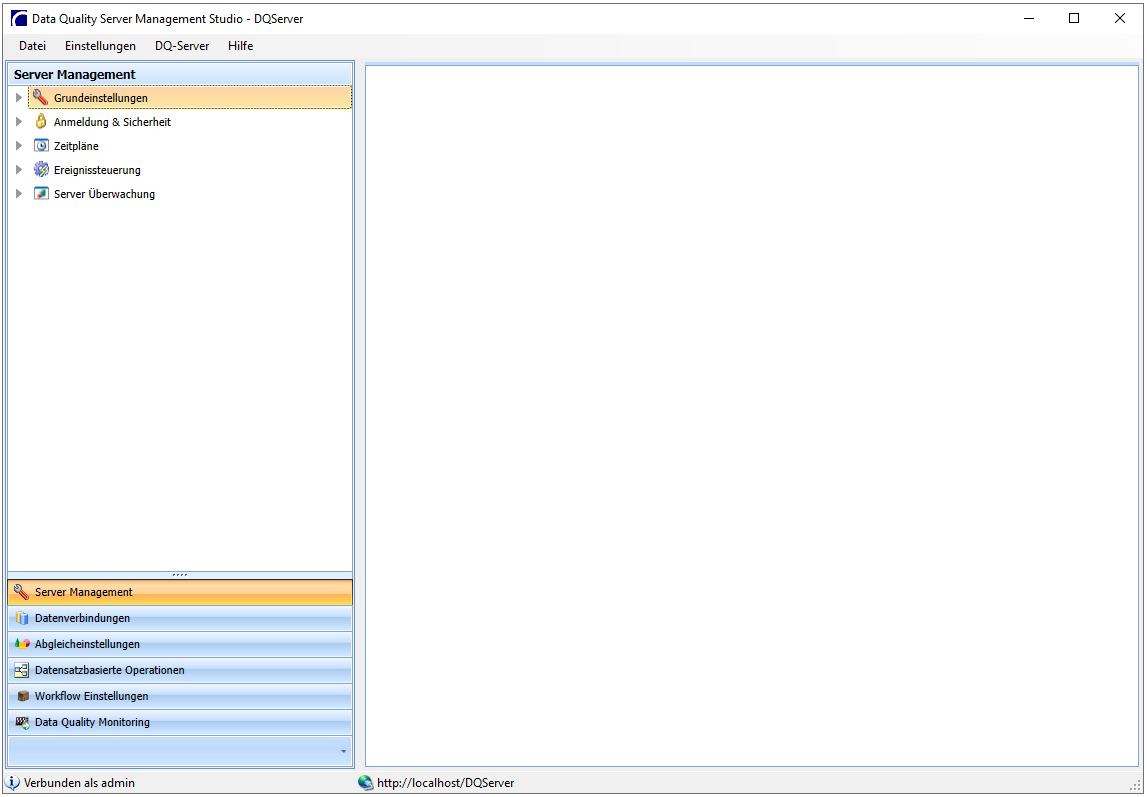The image size is (1147, 797).
Task: Click the Anmeldung & Sicherheit lock icon
Action: (41, 121)
